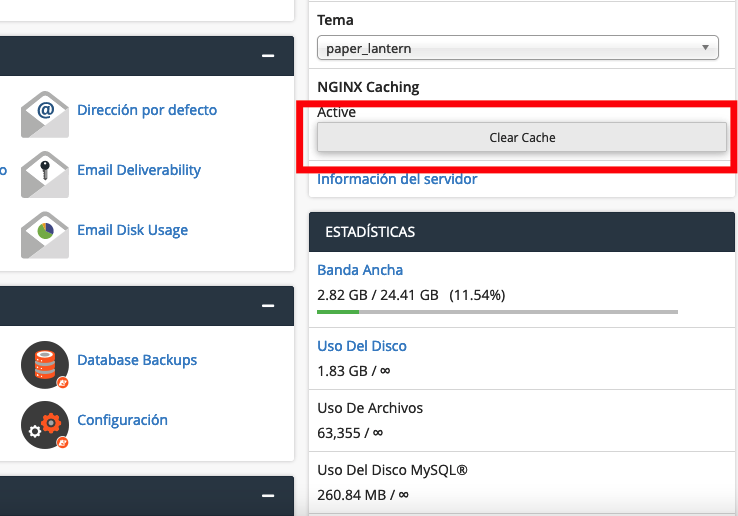Open the Email Disk Usage chart icon
738x516 pixels.
(x=45, y=234)
